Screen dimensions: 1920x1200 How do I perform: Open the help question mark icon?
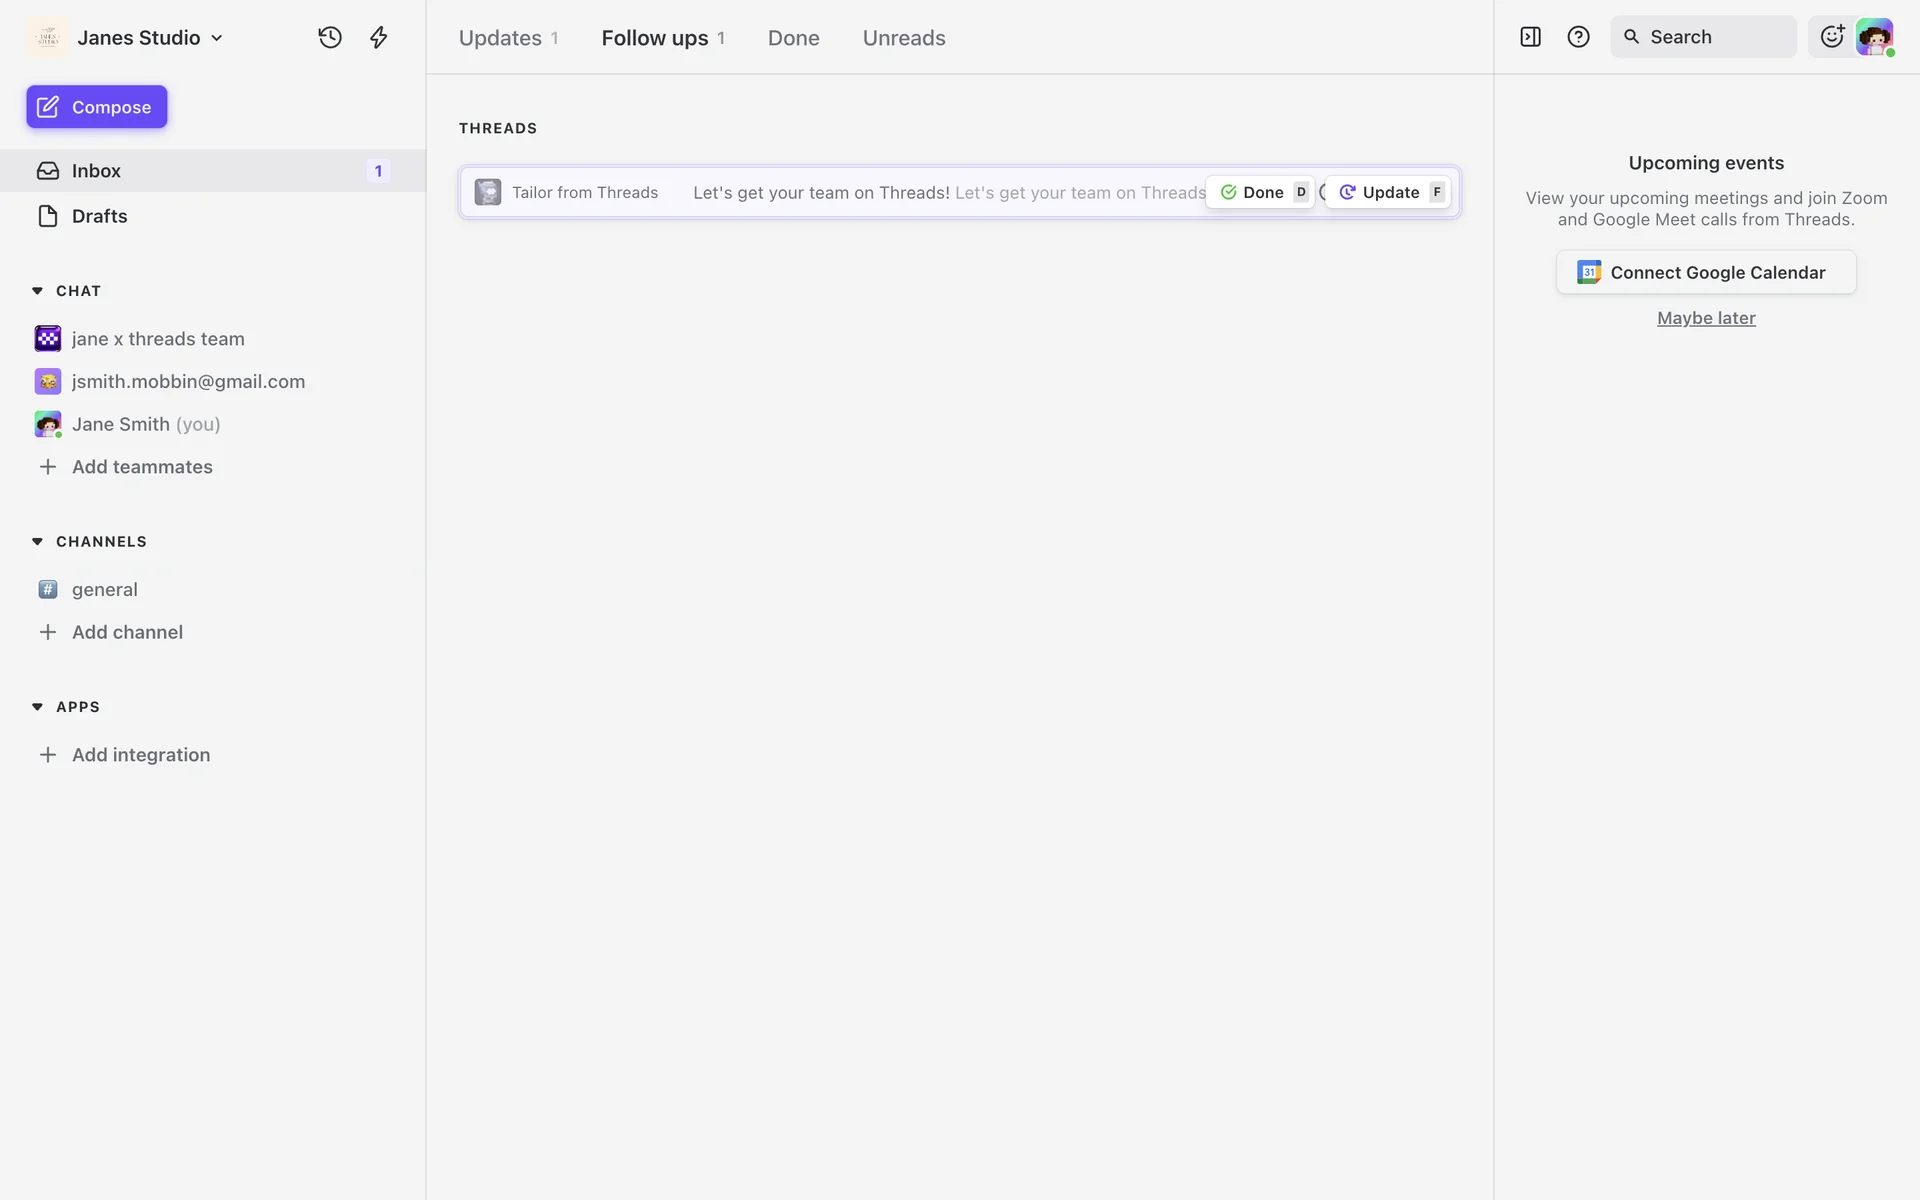coord(1578,37)
